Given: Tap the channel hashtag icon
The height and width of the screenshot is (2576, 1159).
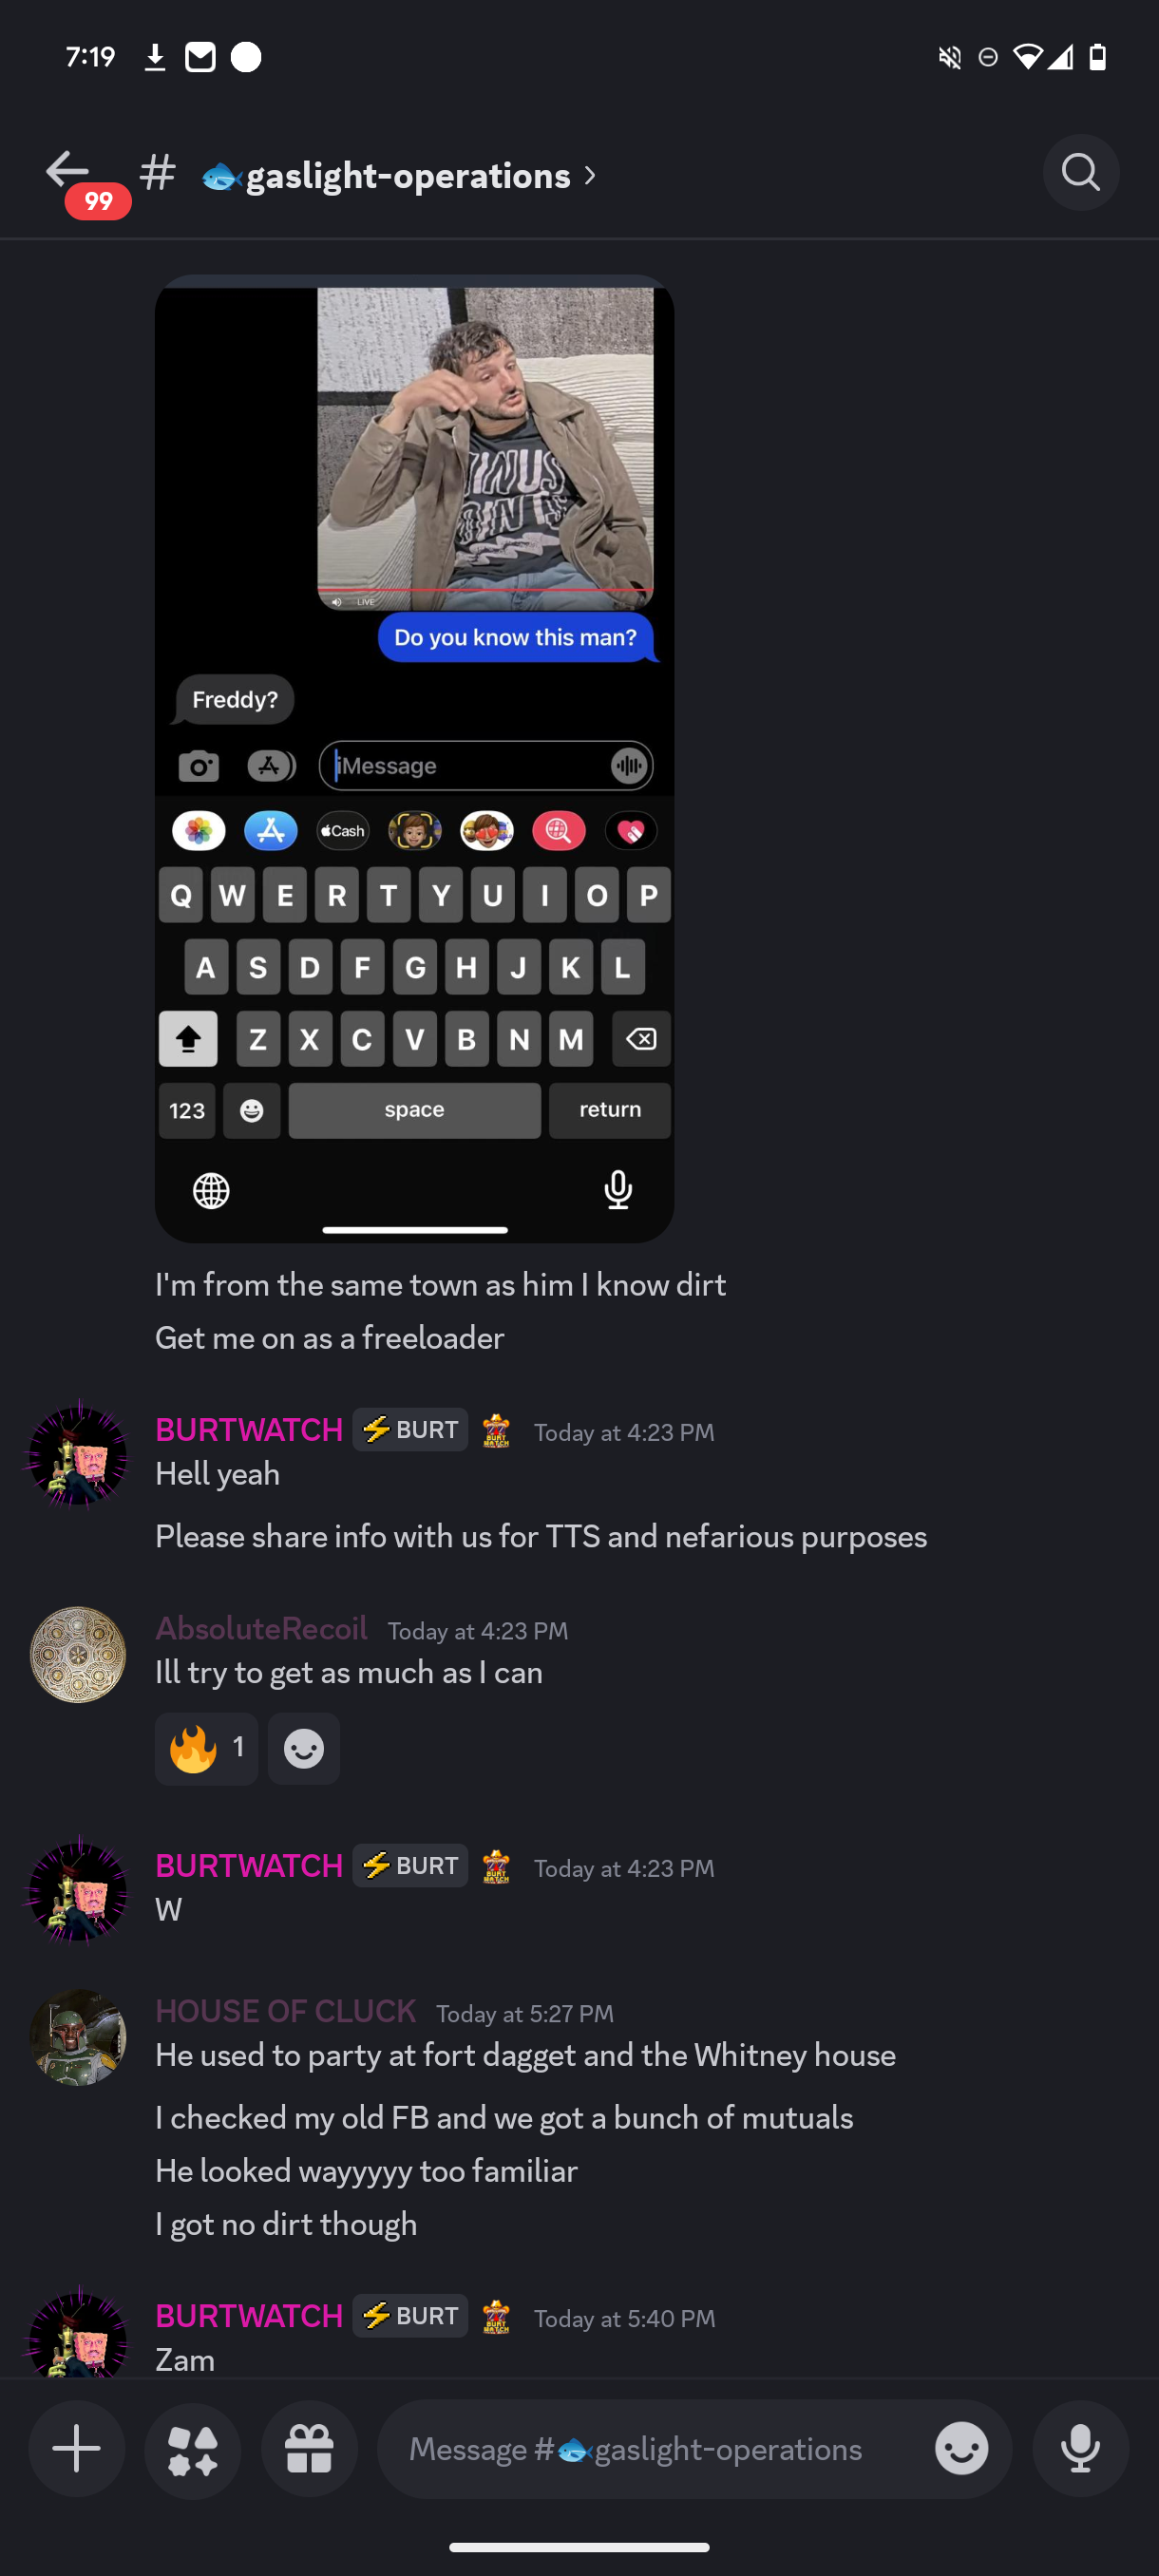Looking at the screenshot, I should tap(158, 174).
